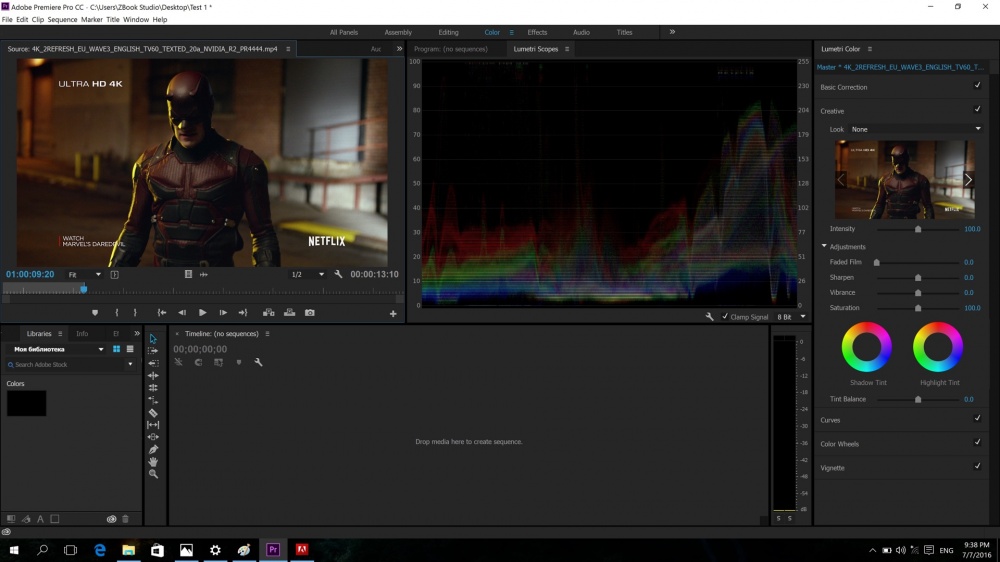The width and height of the screenshot is (1000, 562).
Task: Open Lumetri Scopes wrench settings
Action: (x=709, y=317)
